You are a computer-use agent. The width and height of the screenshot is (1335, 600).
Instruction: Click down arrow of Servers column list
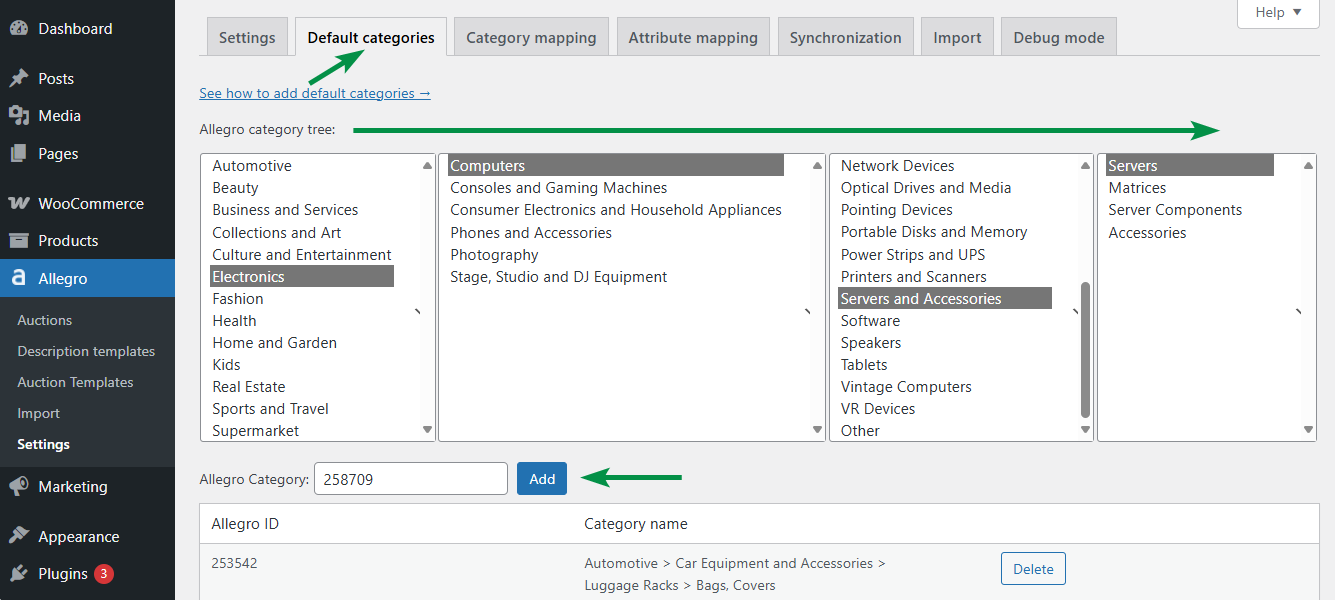(x=1308, y=430)
